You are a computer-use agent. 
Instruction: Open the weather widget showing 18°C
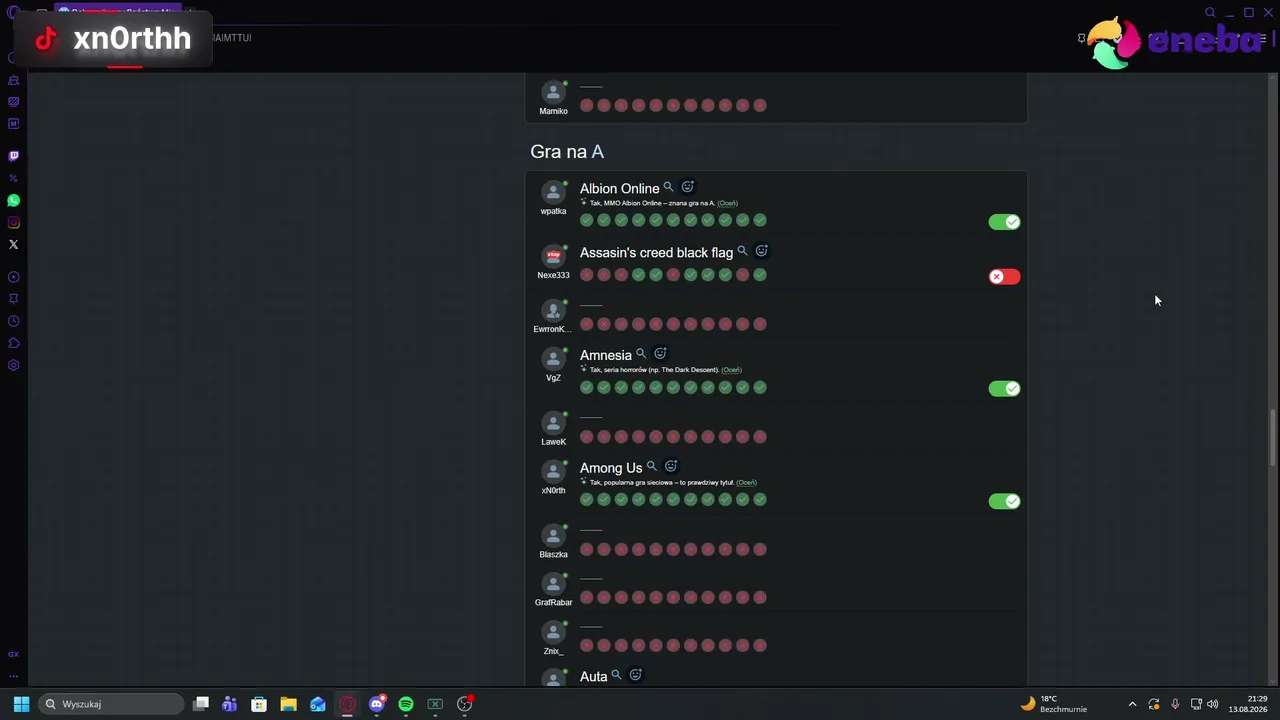tap(1054, 704)
